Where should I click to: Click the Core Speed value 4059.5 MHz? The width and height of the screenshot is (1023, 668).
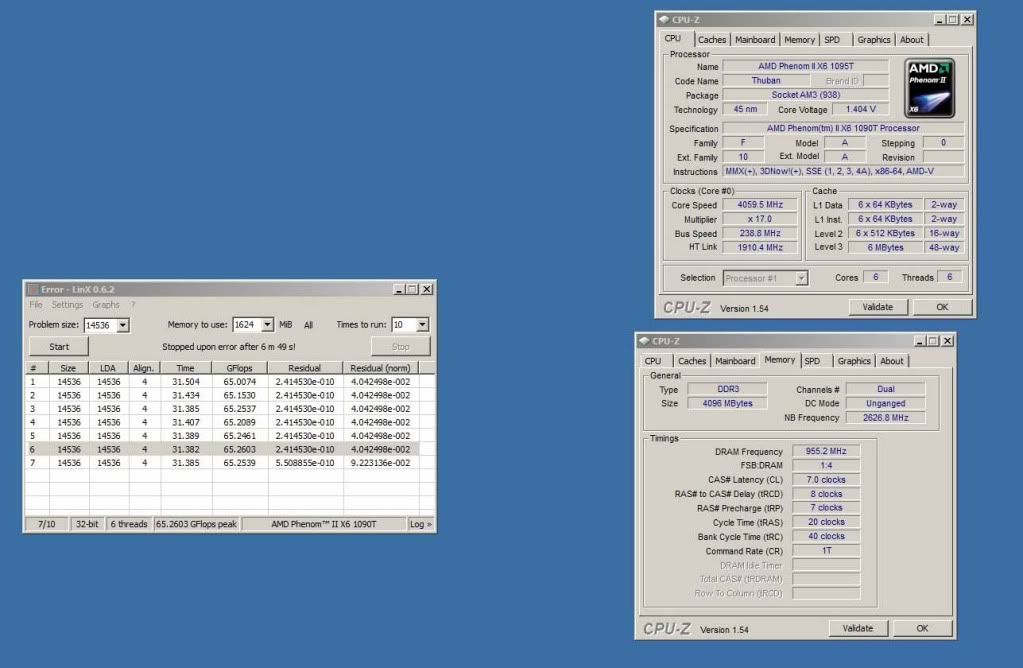pyautogui.click(x=760, y=205)
